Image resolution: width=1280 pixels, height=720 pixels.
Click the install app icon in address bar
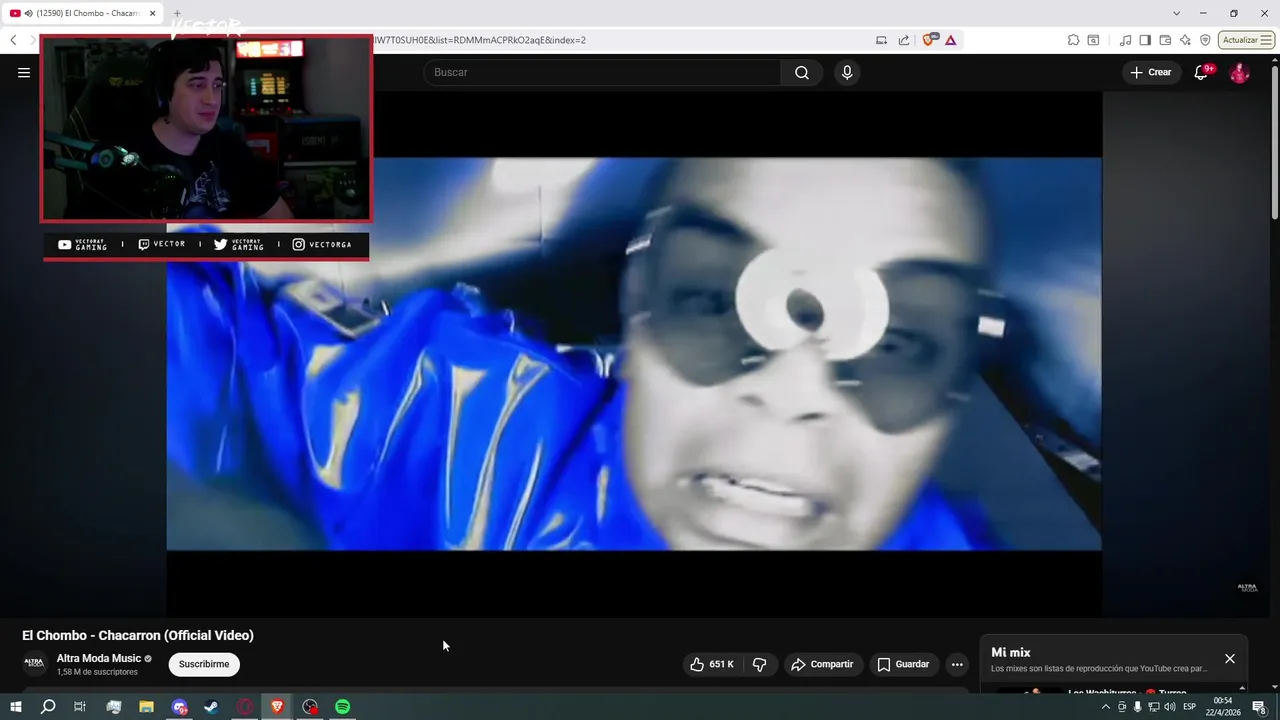(x=881, y=40)
